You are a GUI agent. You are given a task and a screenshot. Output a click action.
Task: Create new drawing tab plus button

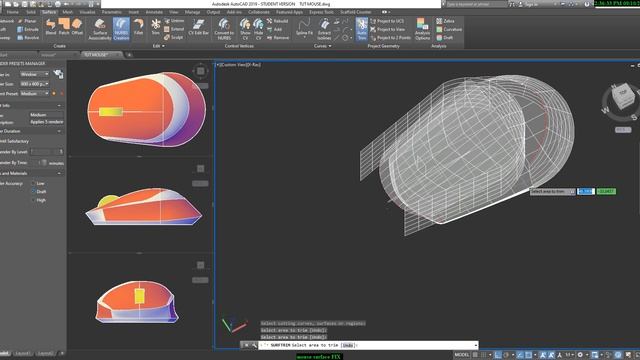129,55
